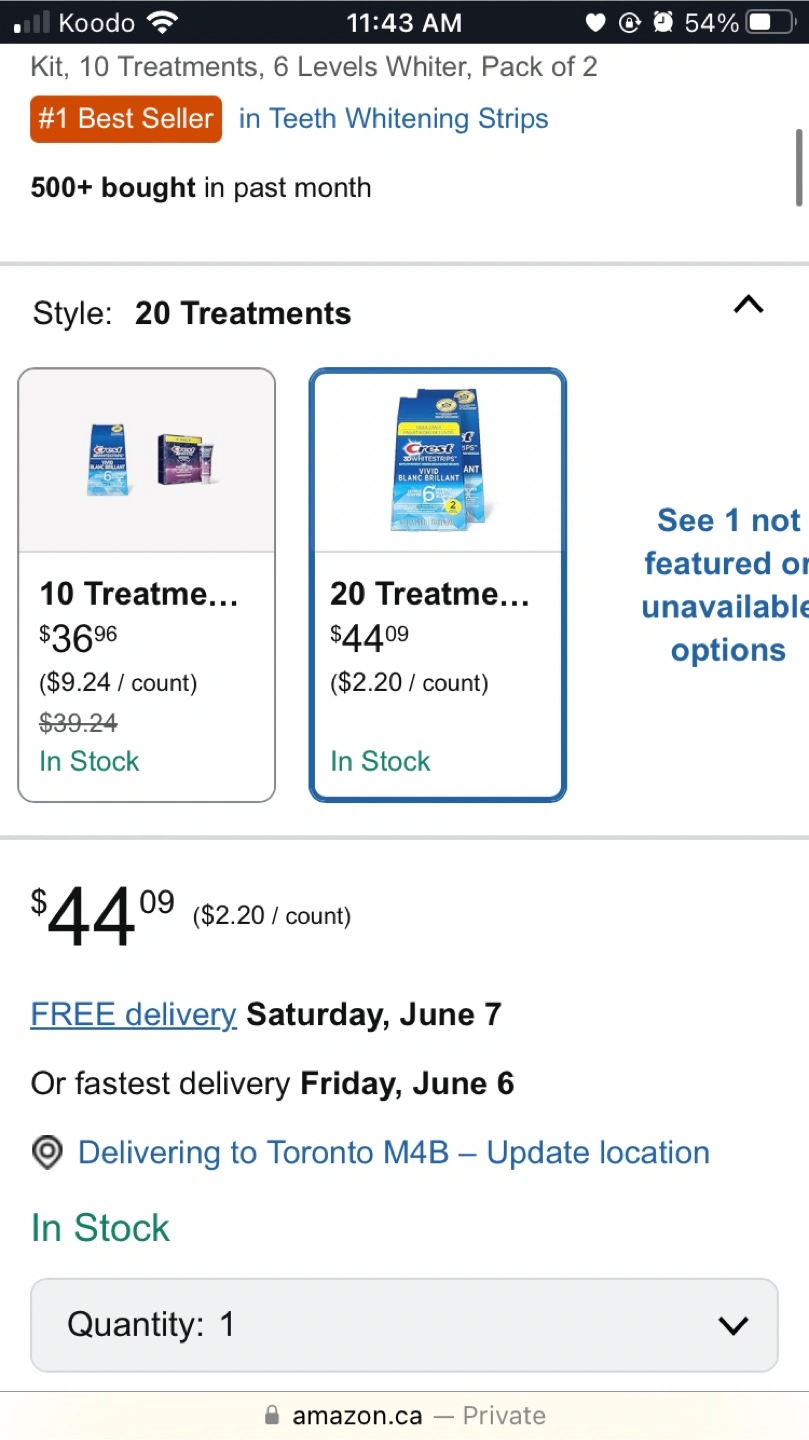Tap the 20 Treatments Crest product thumbnail
The height and width of the screenshot is (1440, 809).
pos(438,460)
